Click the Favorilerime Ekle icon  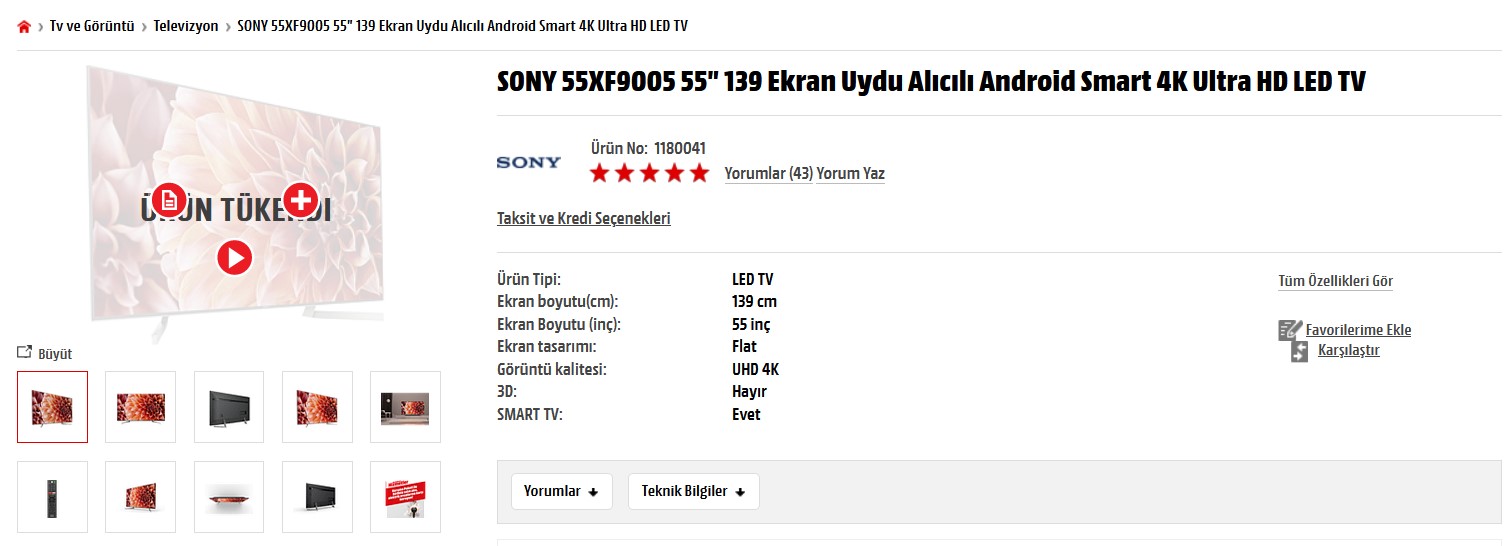(1288, 330)
